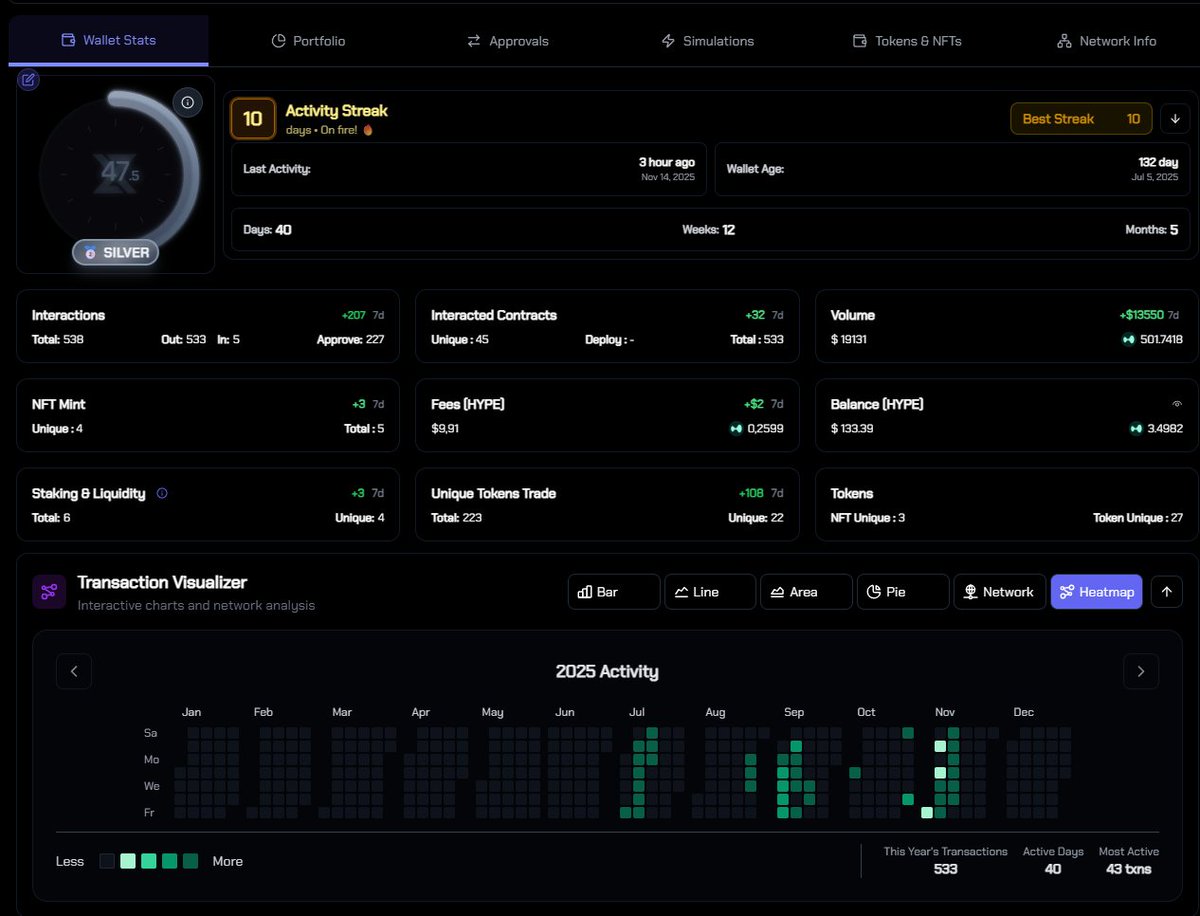Collapse the Transaction Visualizer with up arrow
This screenshot has width=1200, height=916.
tap(1166, 592)
